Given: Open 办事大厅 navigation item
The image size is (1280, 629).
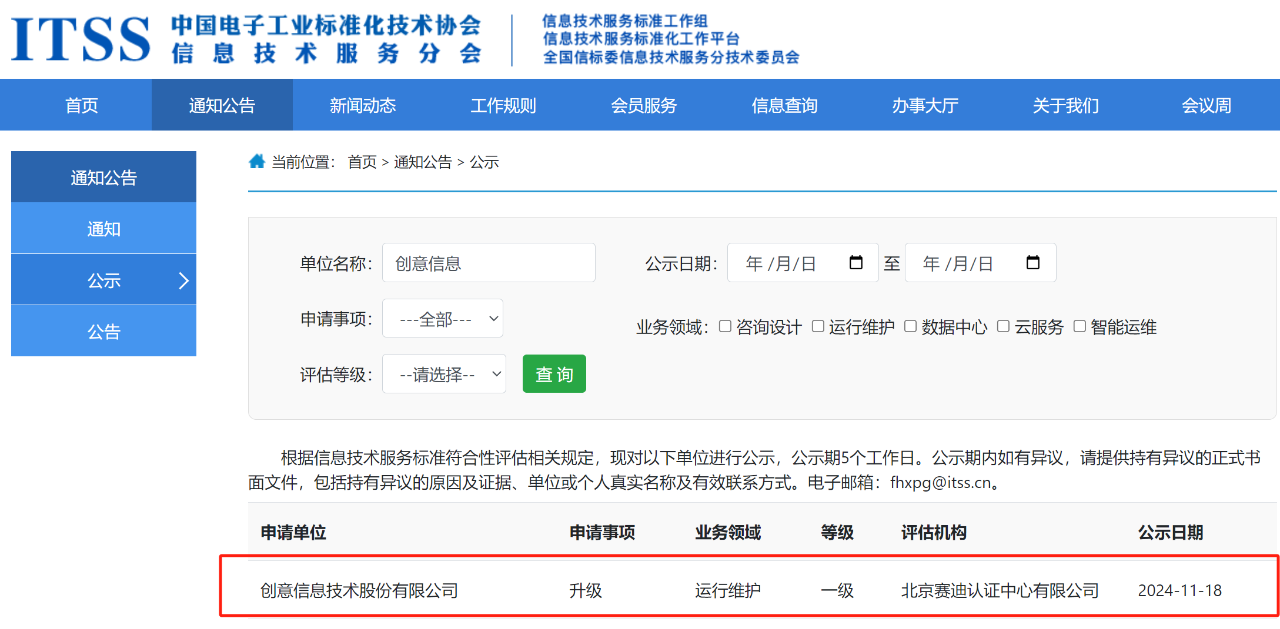Looking at the screenshot, I should click(x=925, y=105).
